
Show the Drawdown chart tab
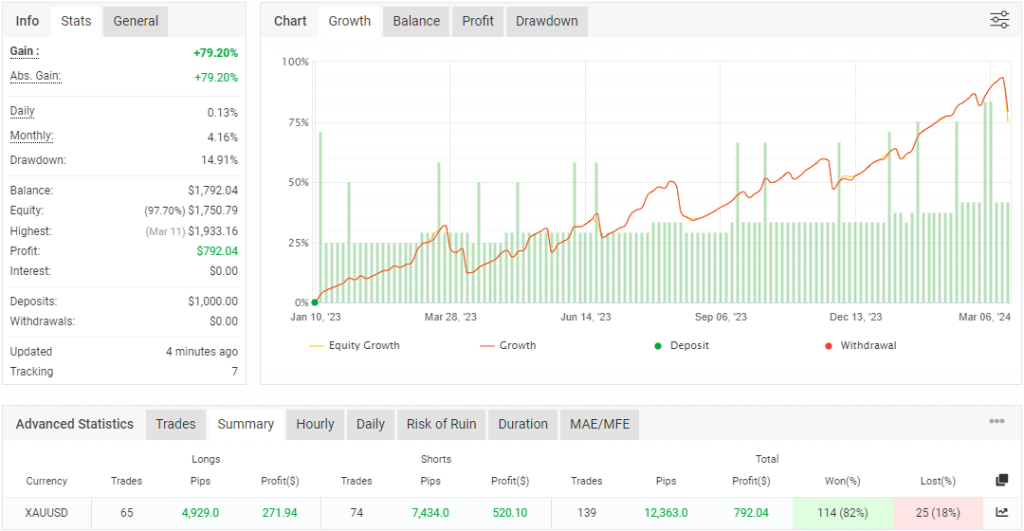coord(547,21)
